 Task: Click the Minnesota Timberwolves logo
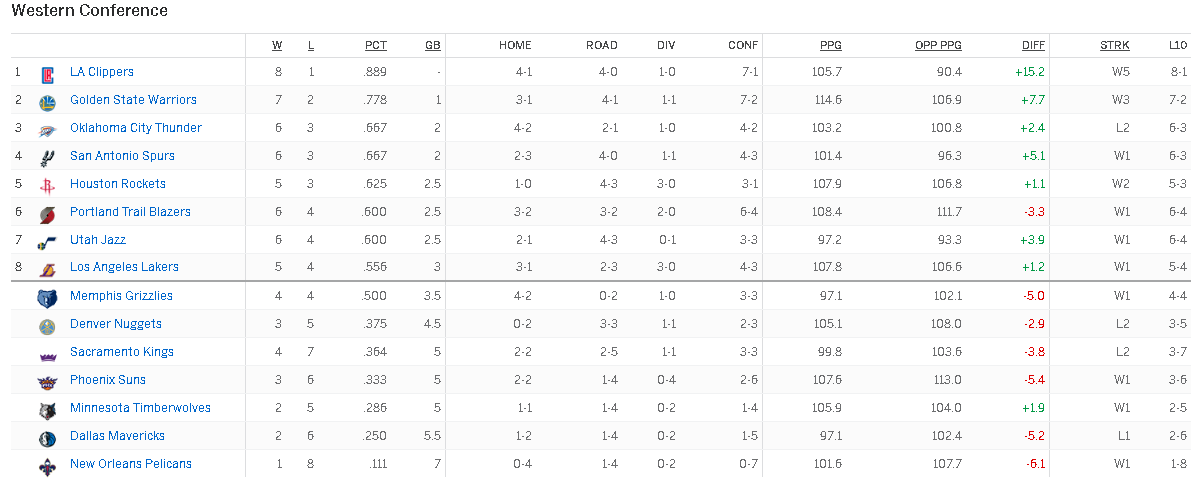[47, 409]
